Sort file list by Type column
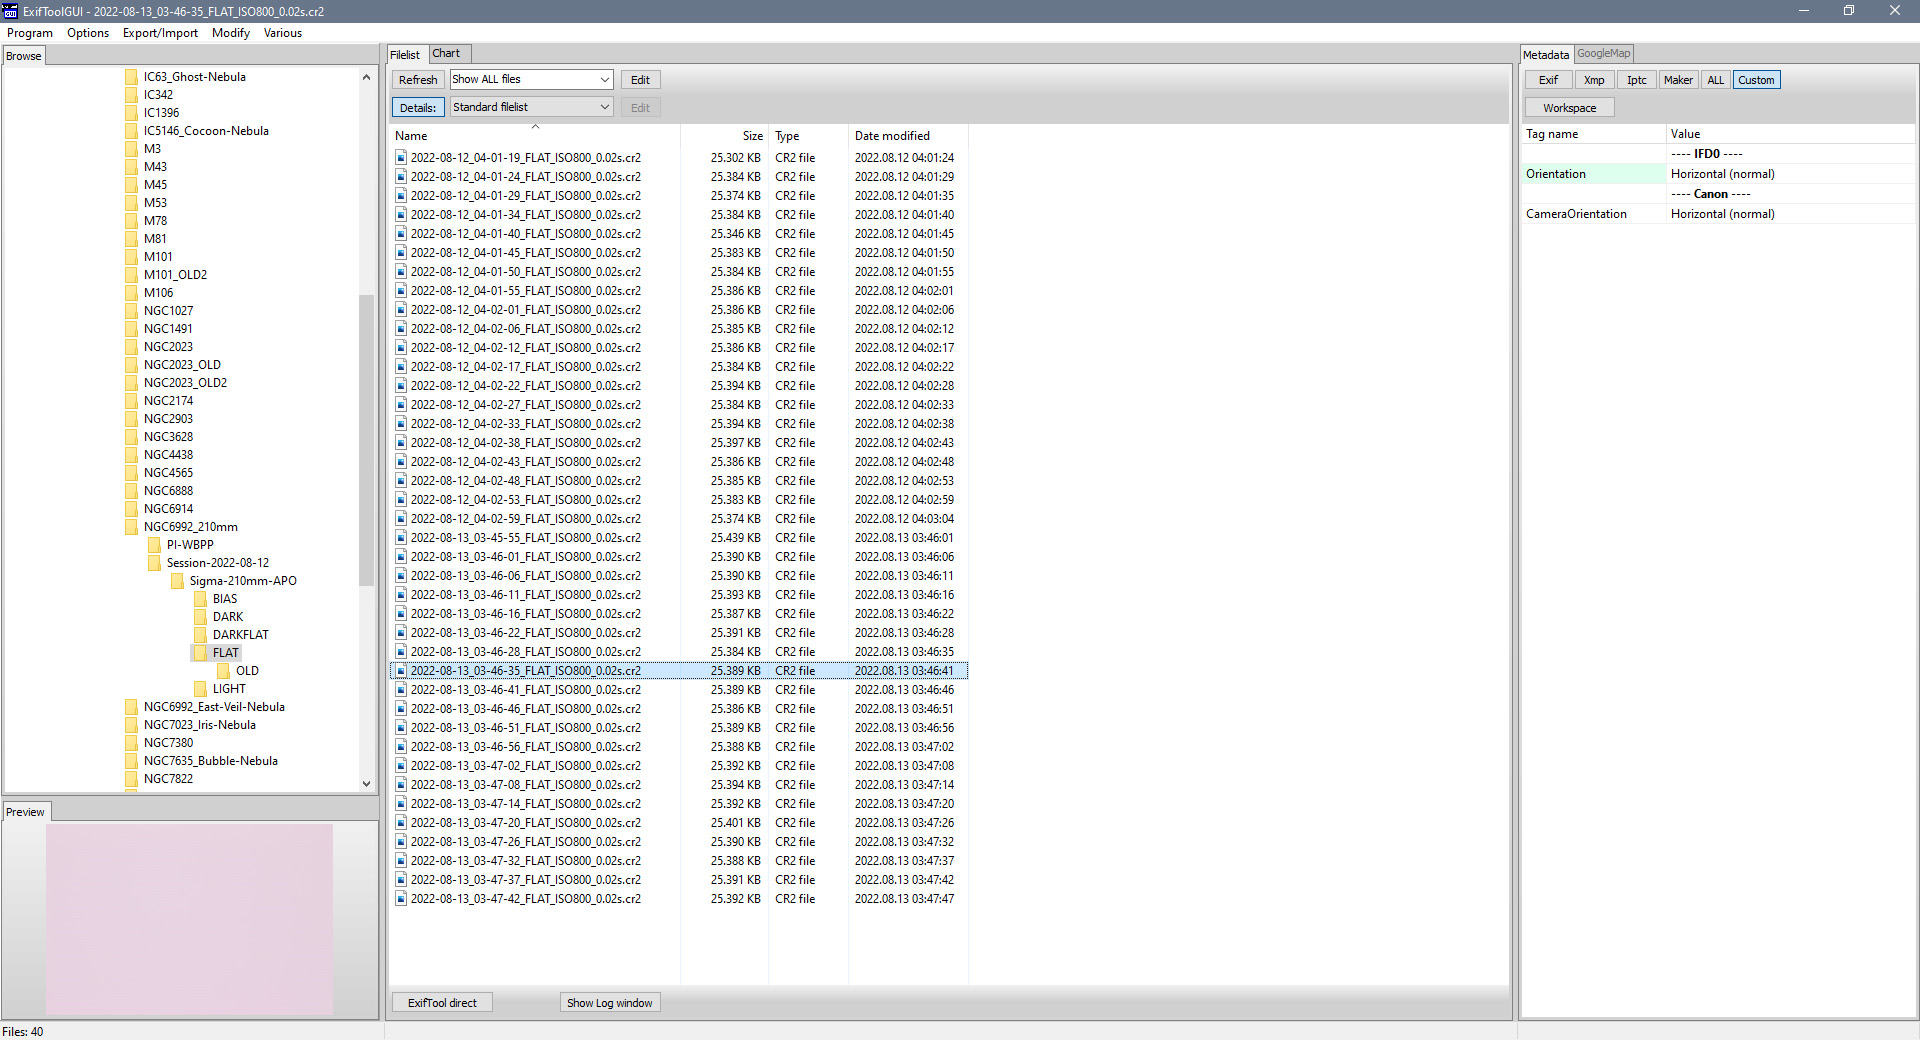Viewport: 1920px width, 1040px height. [808, 136]
